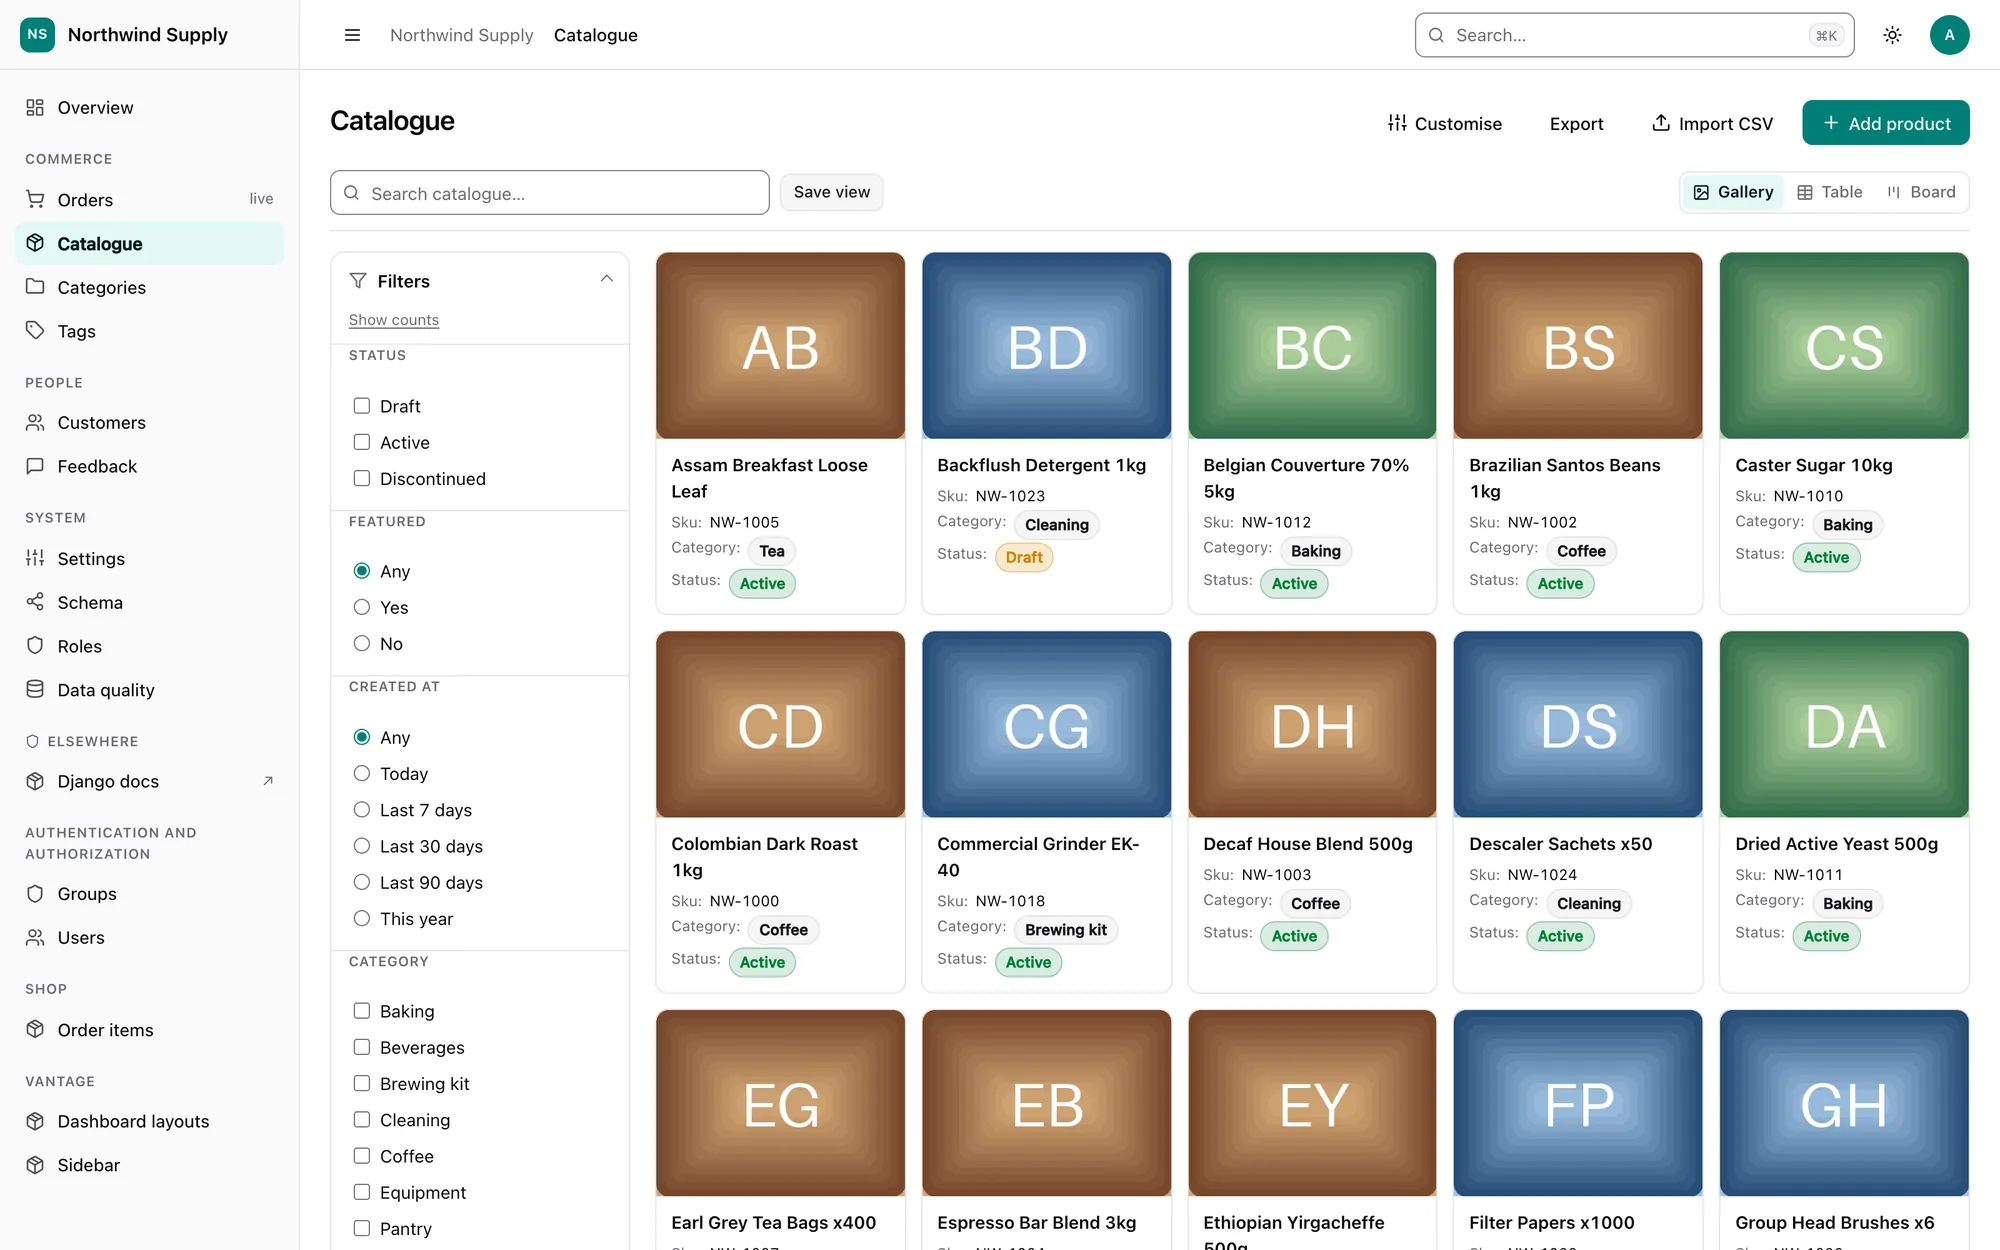2000x1250 pixels.
Task: Click the Search catalogue input field
Action: point(550,193)
